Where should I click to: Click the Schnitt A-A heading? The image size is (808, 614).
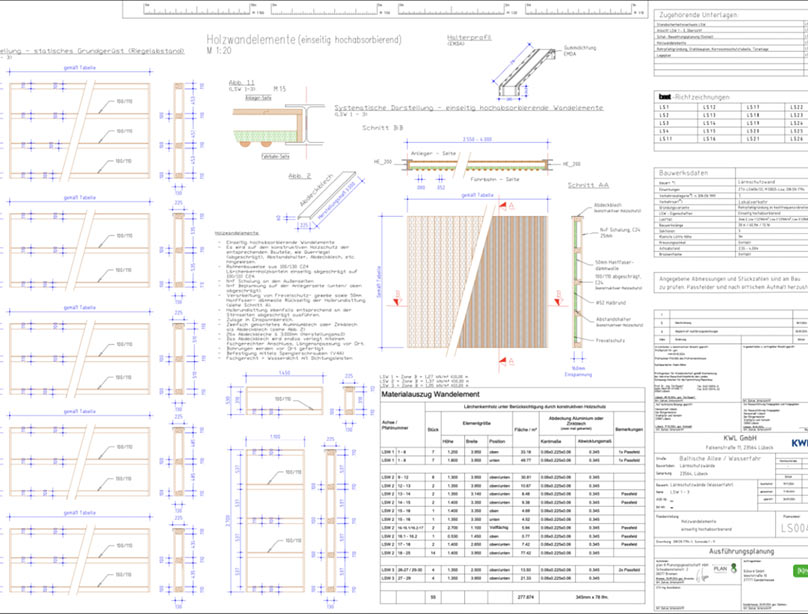589,186
